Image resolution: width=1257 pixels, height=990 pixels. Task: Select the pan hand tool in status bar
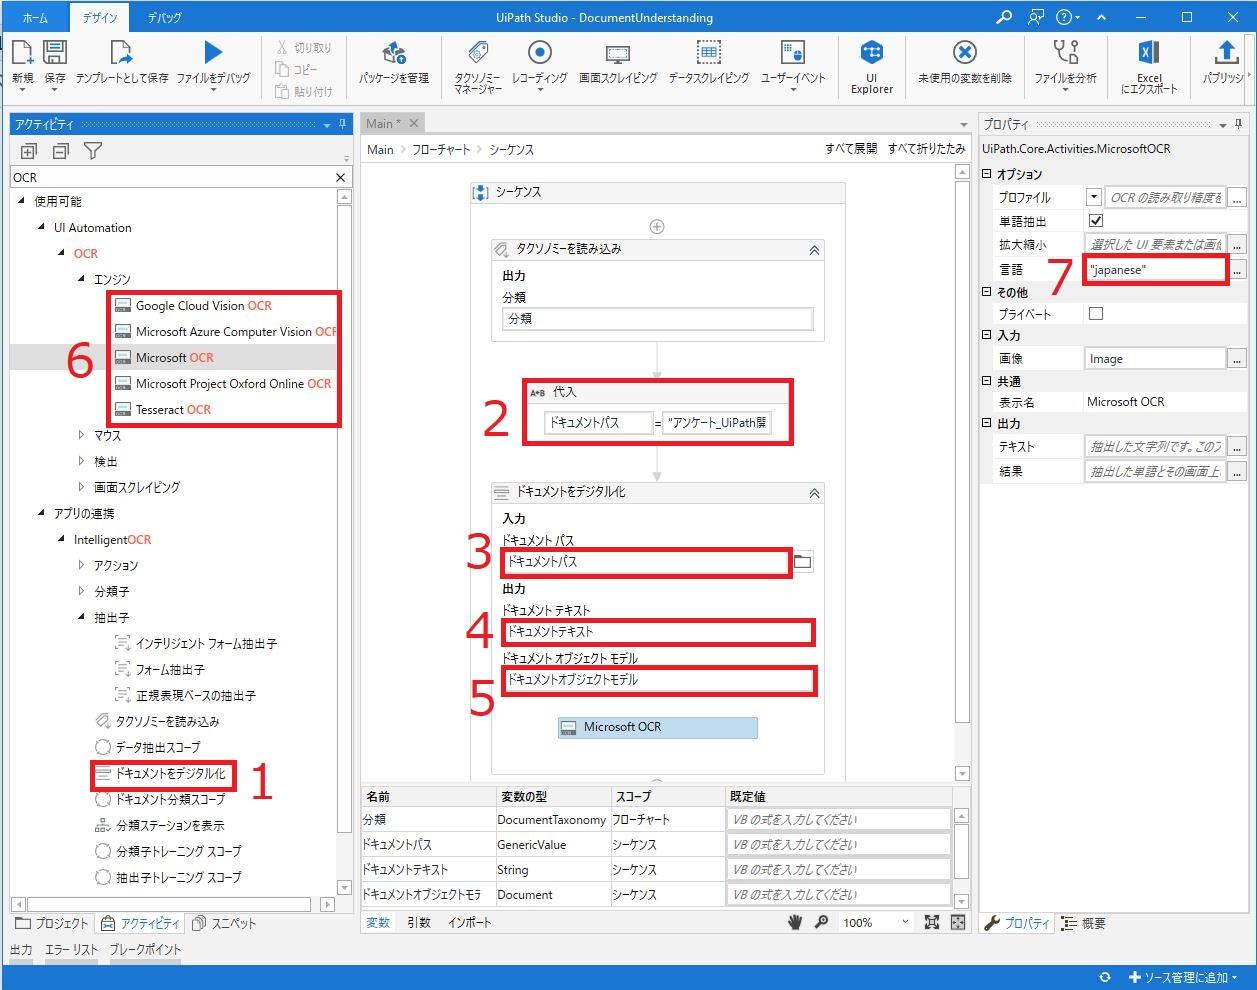(x=795, y=922)
